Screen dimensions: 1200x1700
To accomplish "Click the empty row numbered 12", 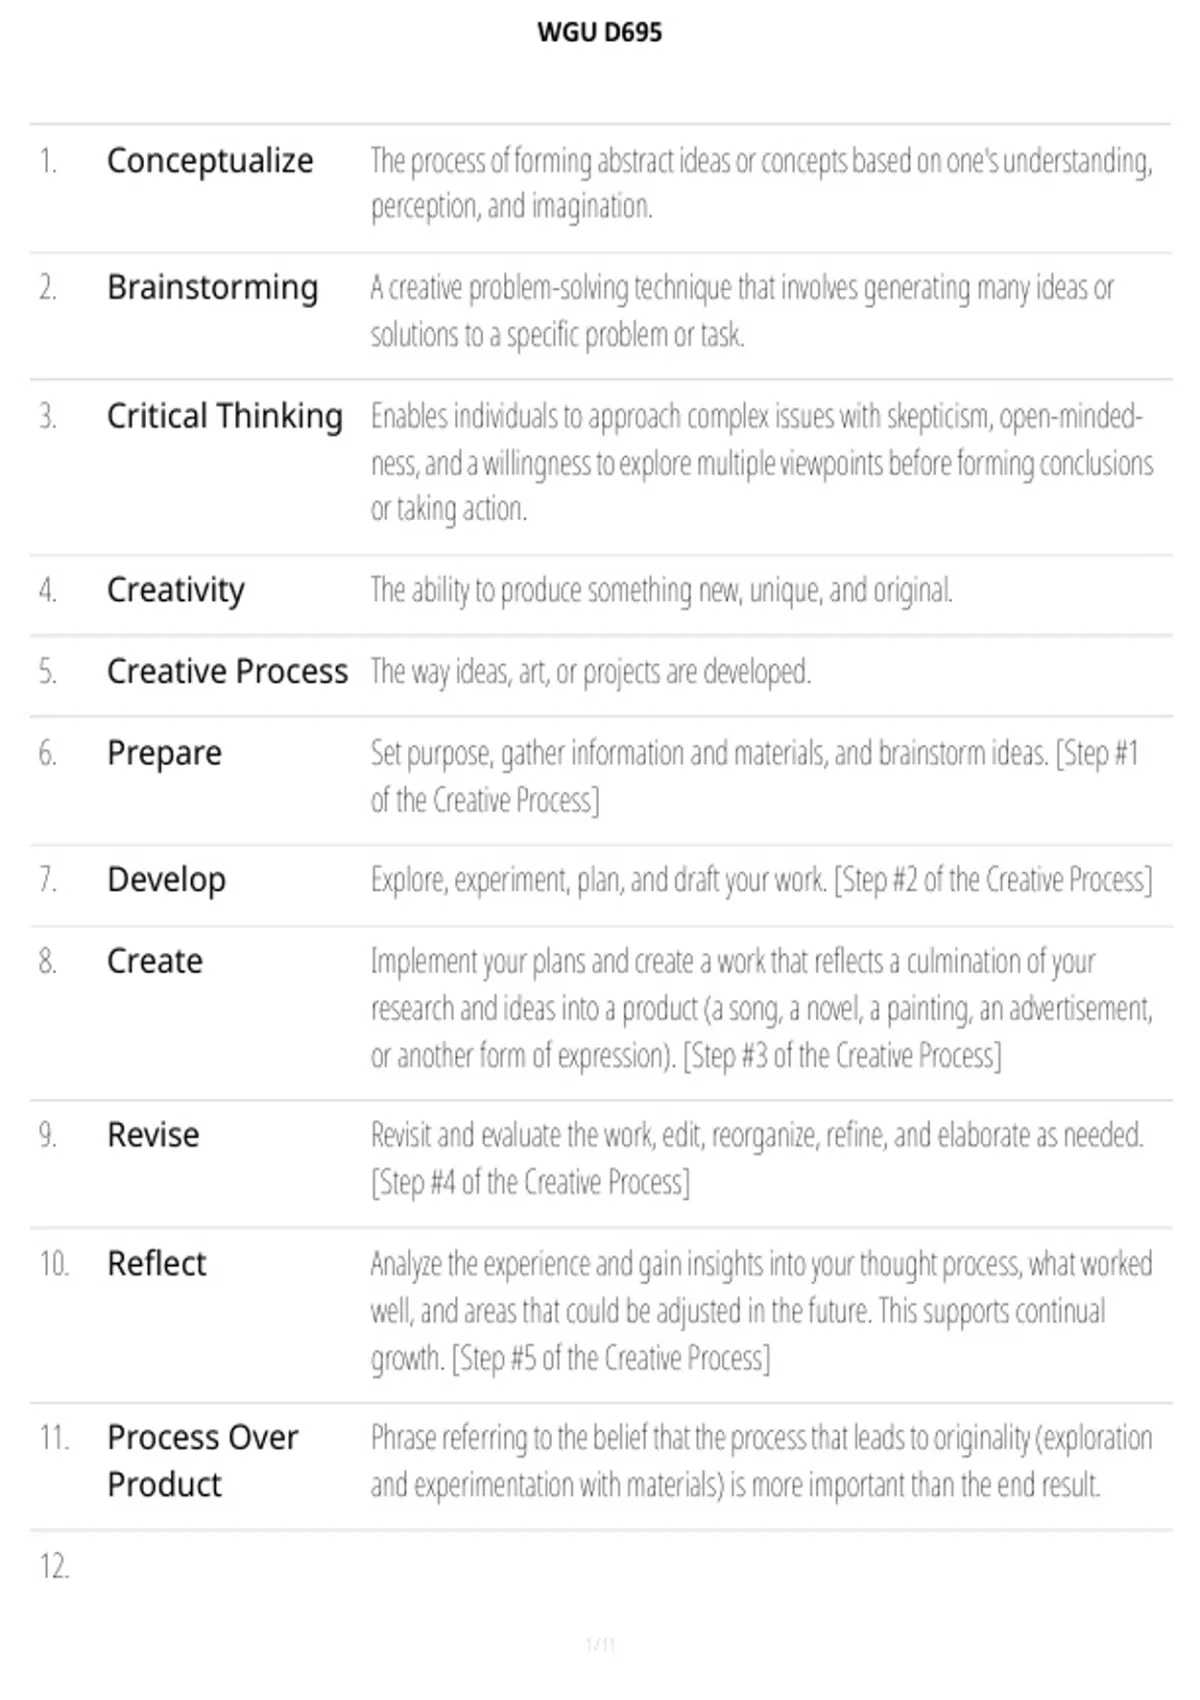I will (x=600, y=1566).
